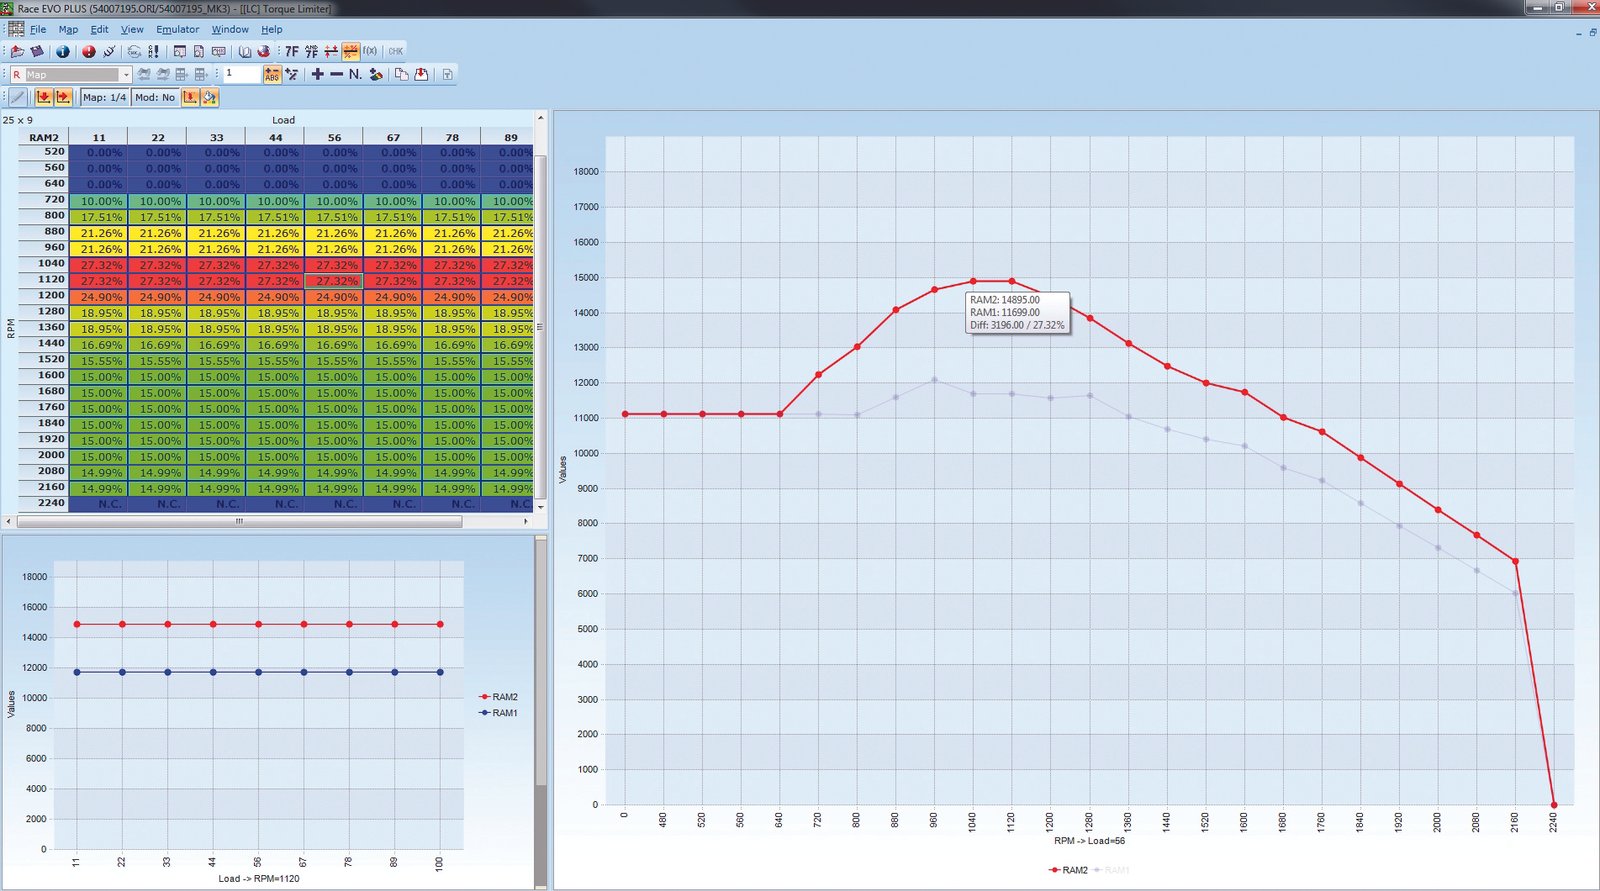Click the copy pages icon
The width and height of the screenshot is (1600, 891).
(401, 74)
